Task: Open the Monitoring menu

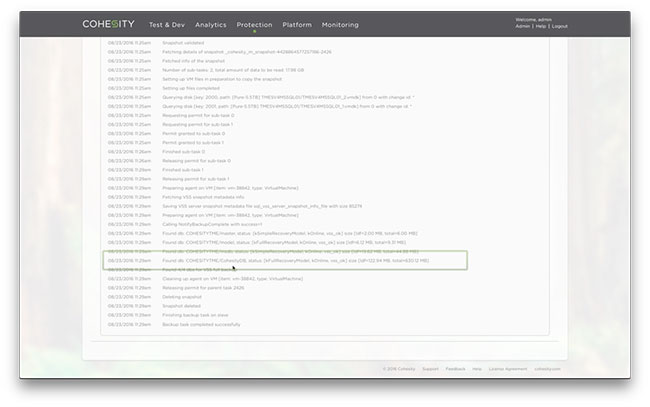Action: point(340,23)
